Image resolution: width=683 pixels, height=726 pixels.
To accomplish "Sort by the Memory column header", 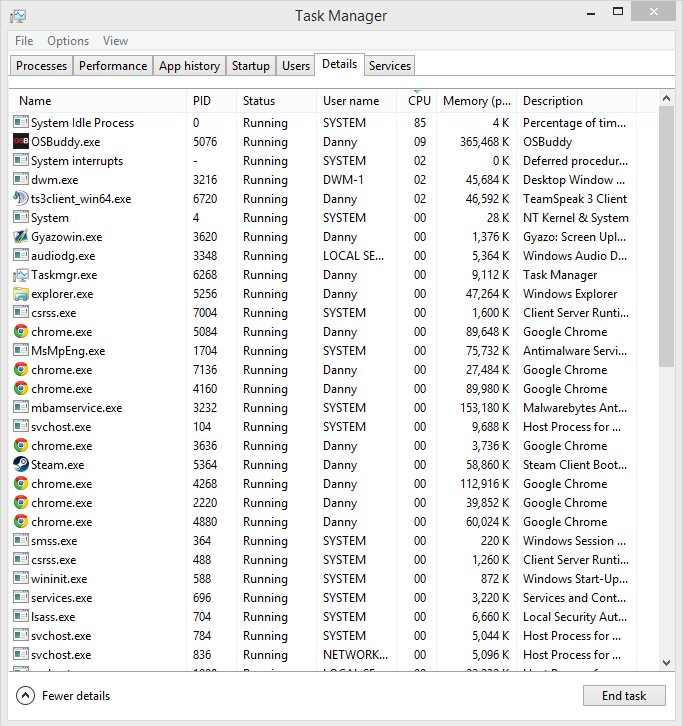I will point(477,101).
